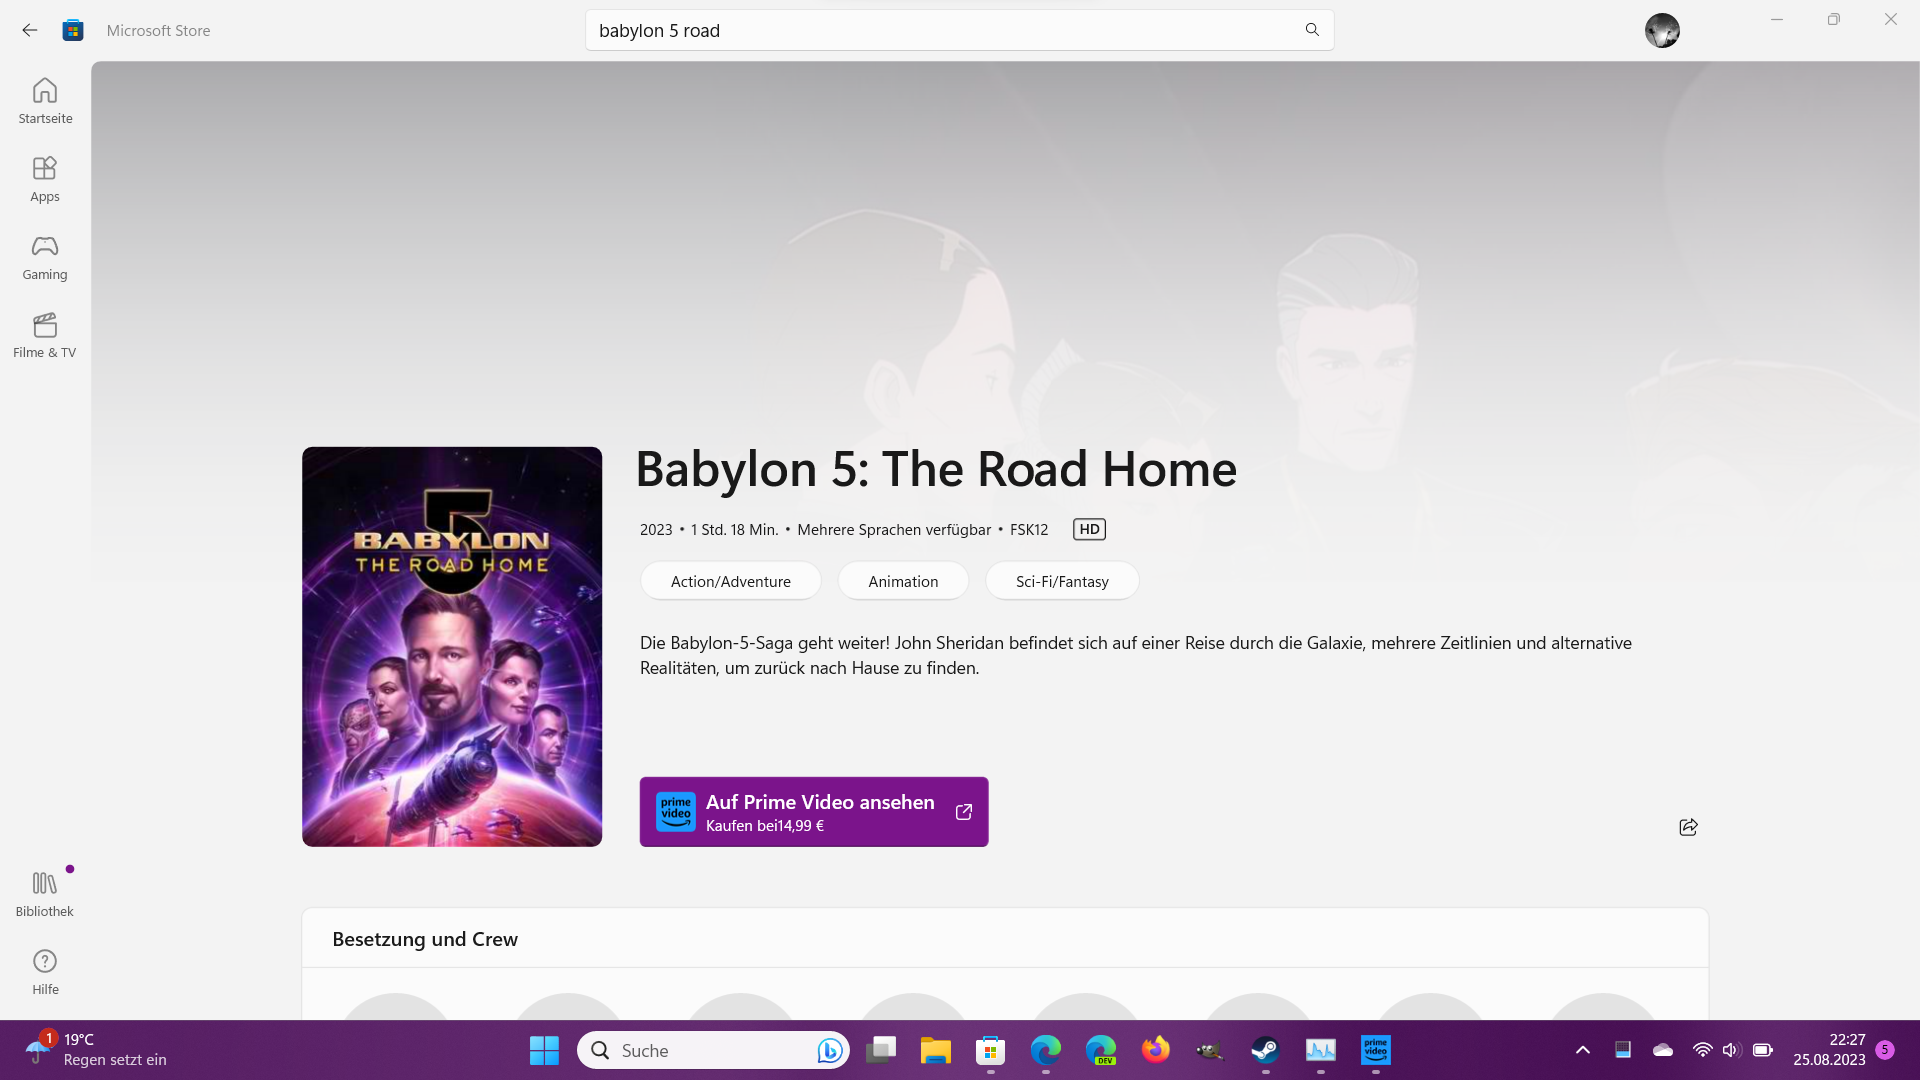Image resolution: width=1920 pixels, height=1080 pixels.
Task: Open the user profile avatar
Action: 1662,30
